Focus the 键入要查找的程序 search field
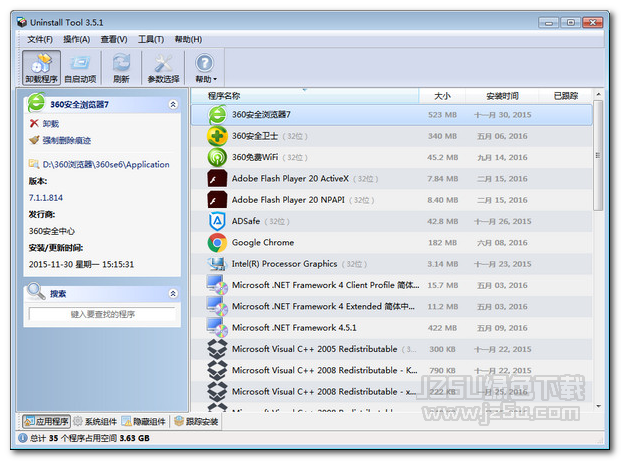 (x=102, y=314)
